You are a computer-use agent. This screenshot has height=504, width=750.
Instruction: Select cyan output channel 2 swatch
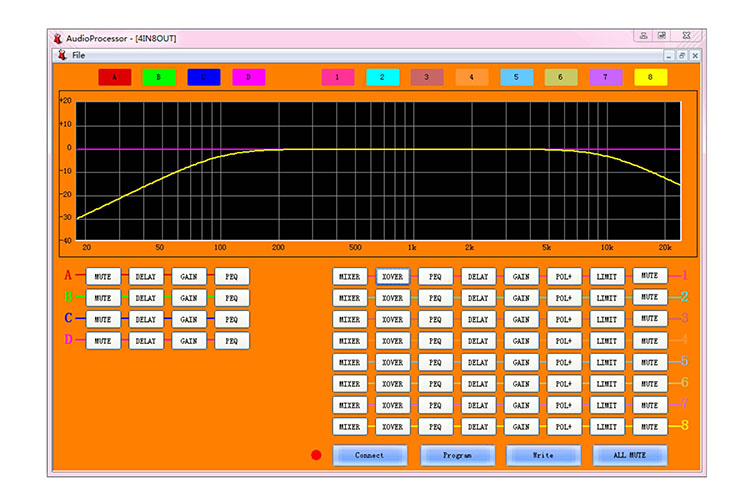point(382,77)
